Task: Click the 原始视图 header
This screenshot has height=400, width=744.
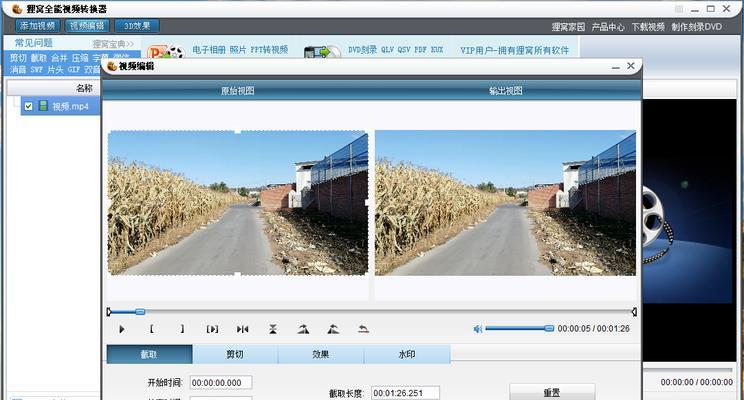Action: click(x=237, y=91)
